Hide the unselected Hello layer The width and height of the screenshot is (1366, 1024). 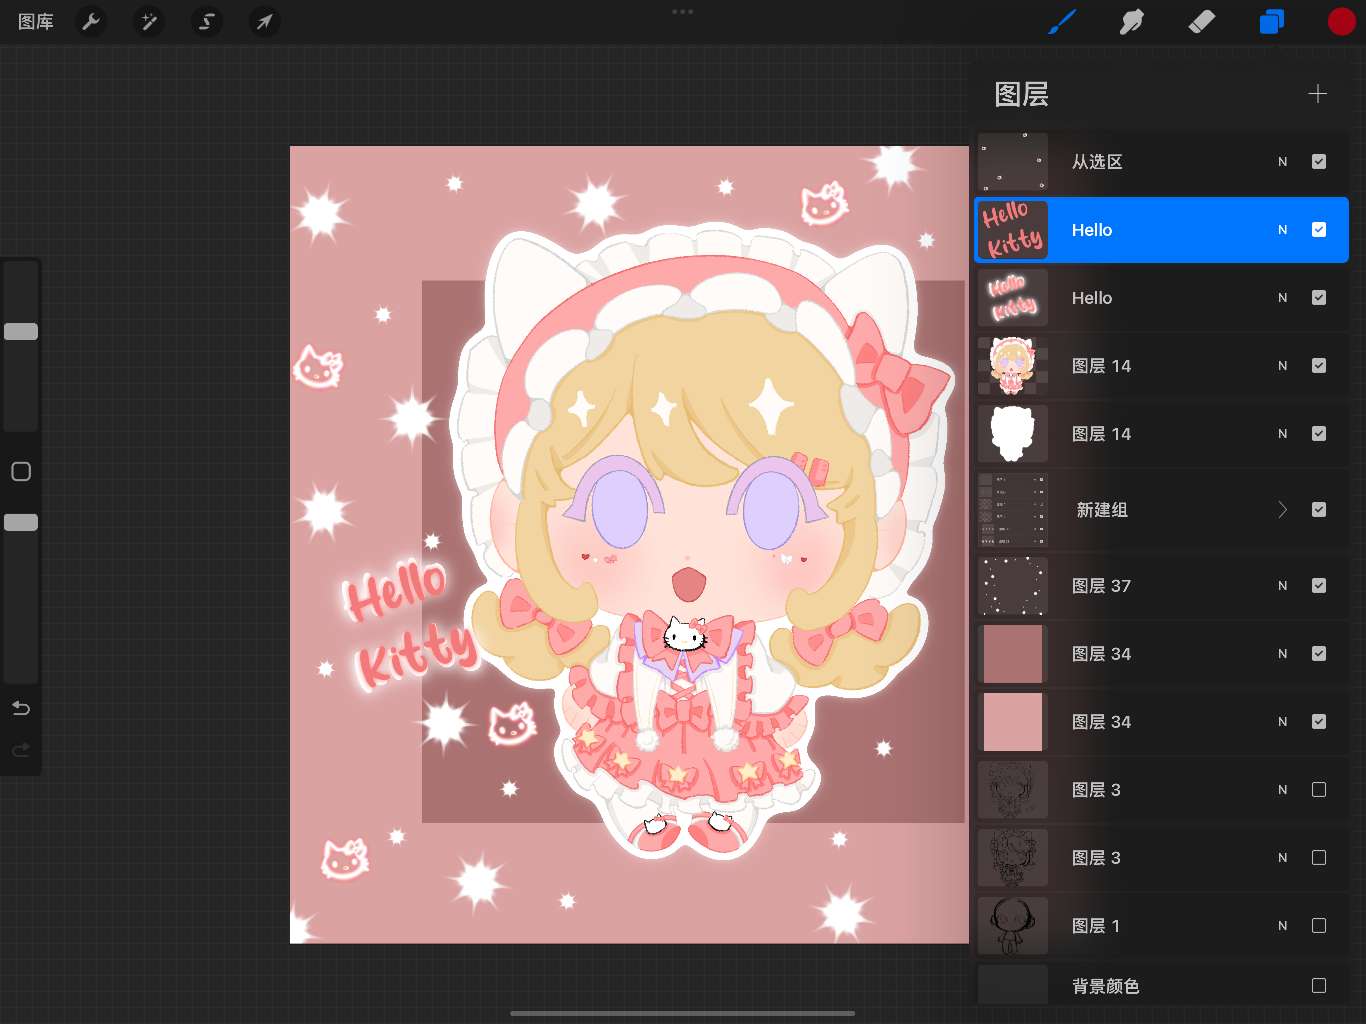(1319, 297)
